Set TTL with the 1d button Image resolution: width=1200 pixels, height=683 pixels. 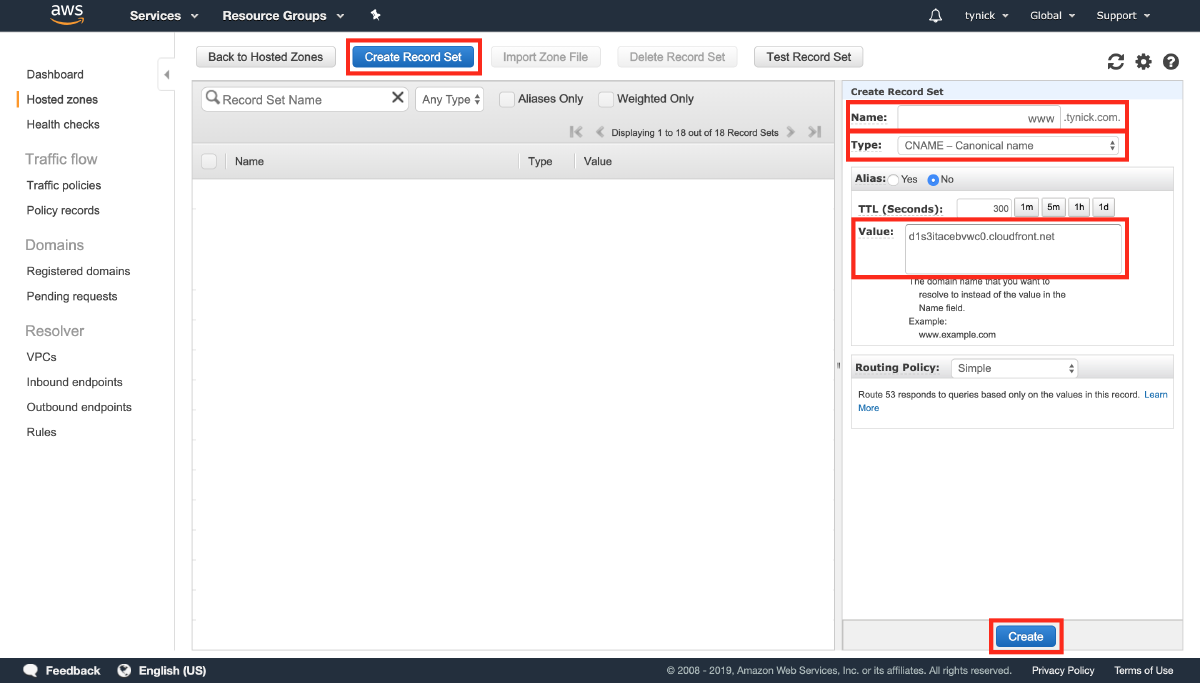[x=1103, y=207]
